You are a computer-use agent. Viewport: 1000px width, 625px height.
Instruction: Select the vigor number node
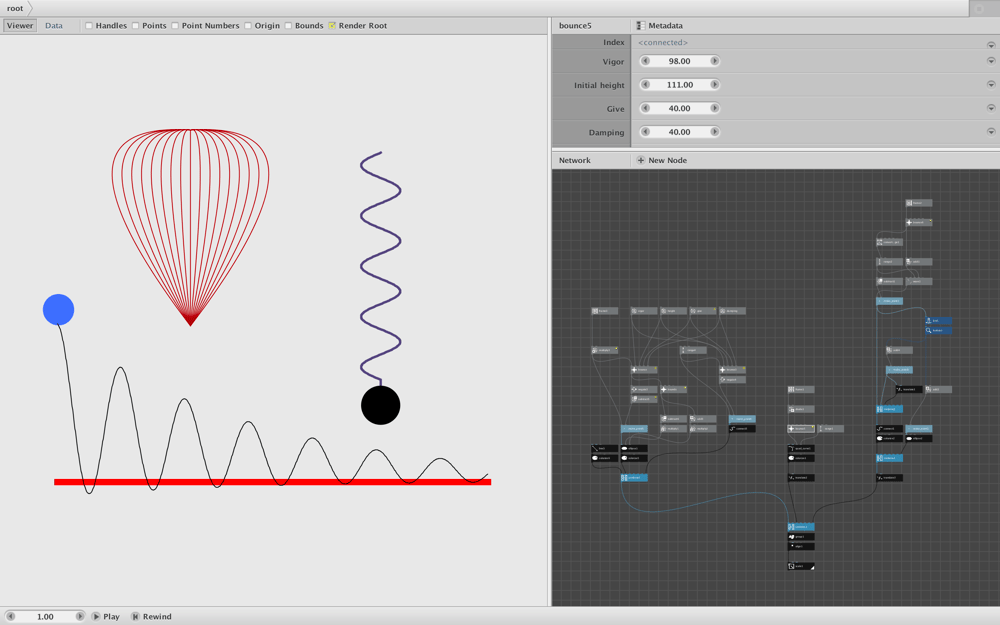pos(644,311)
